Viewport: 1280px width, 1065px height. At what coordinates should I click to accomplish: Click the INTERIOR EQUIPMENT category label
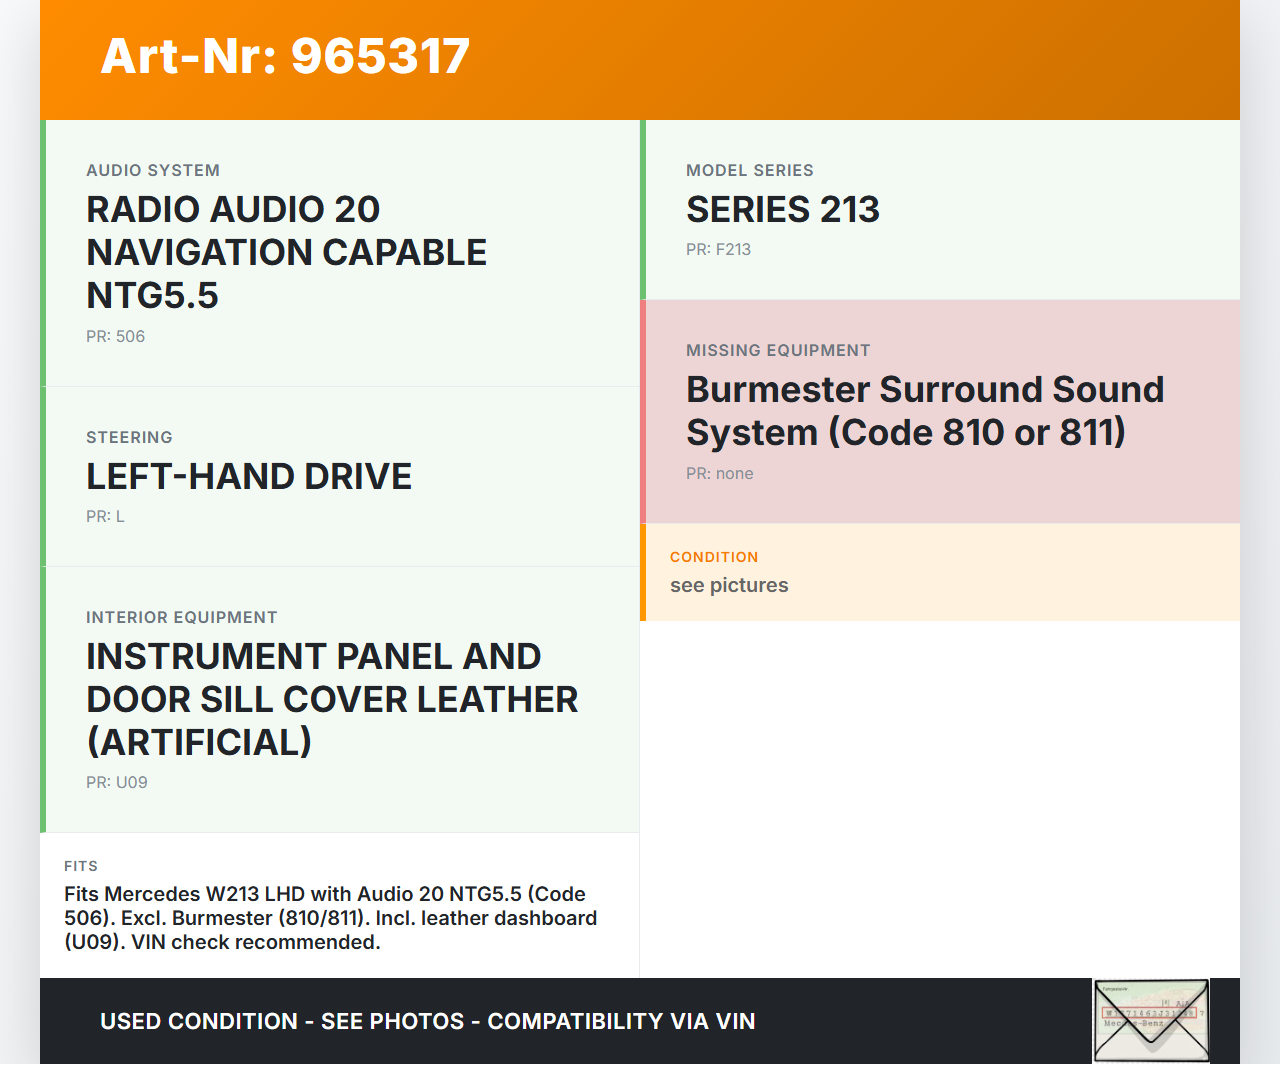(x=181, y=618)
